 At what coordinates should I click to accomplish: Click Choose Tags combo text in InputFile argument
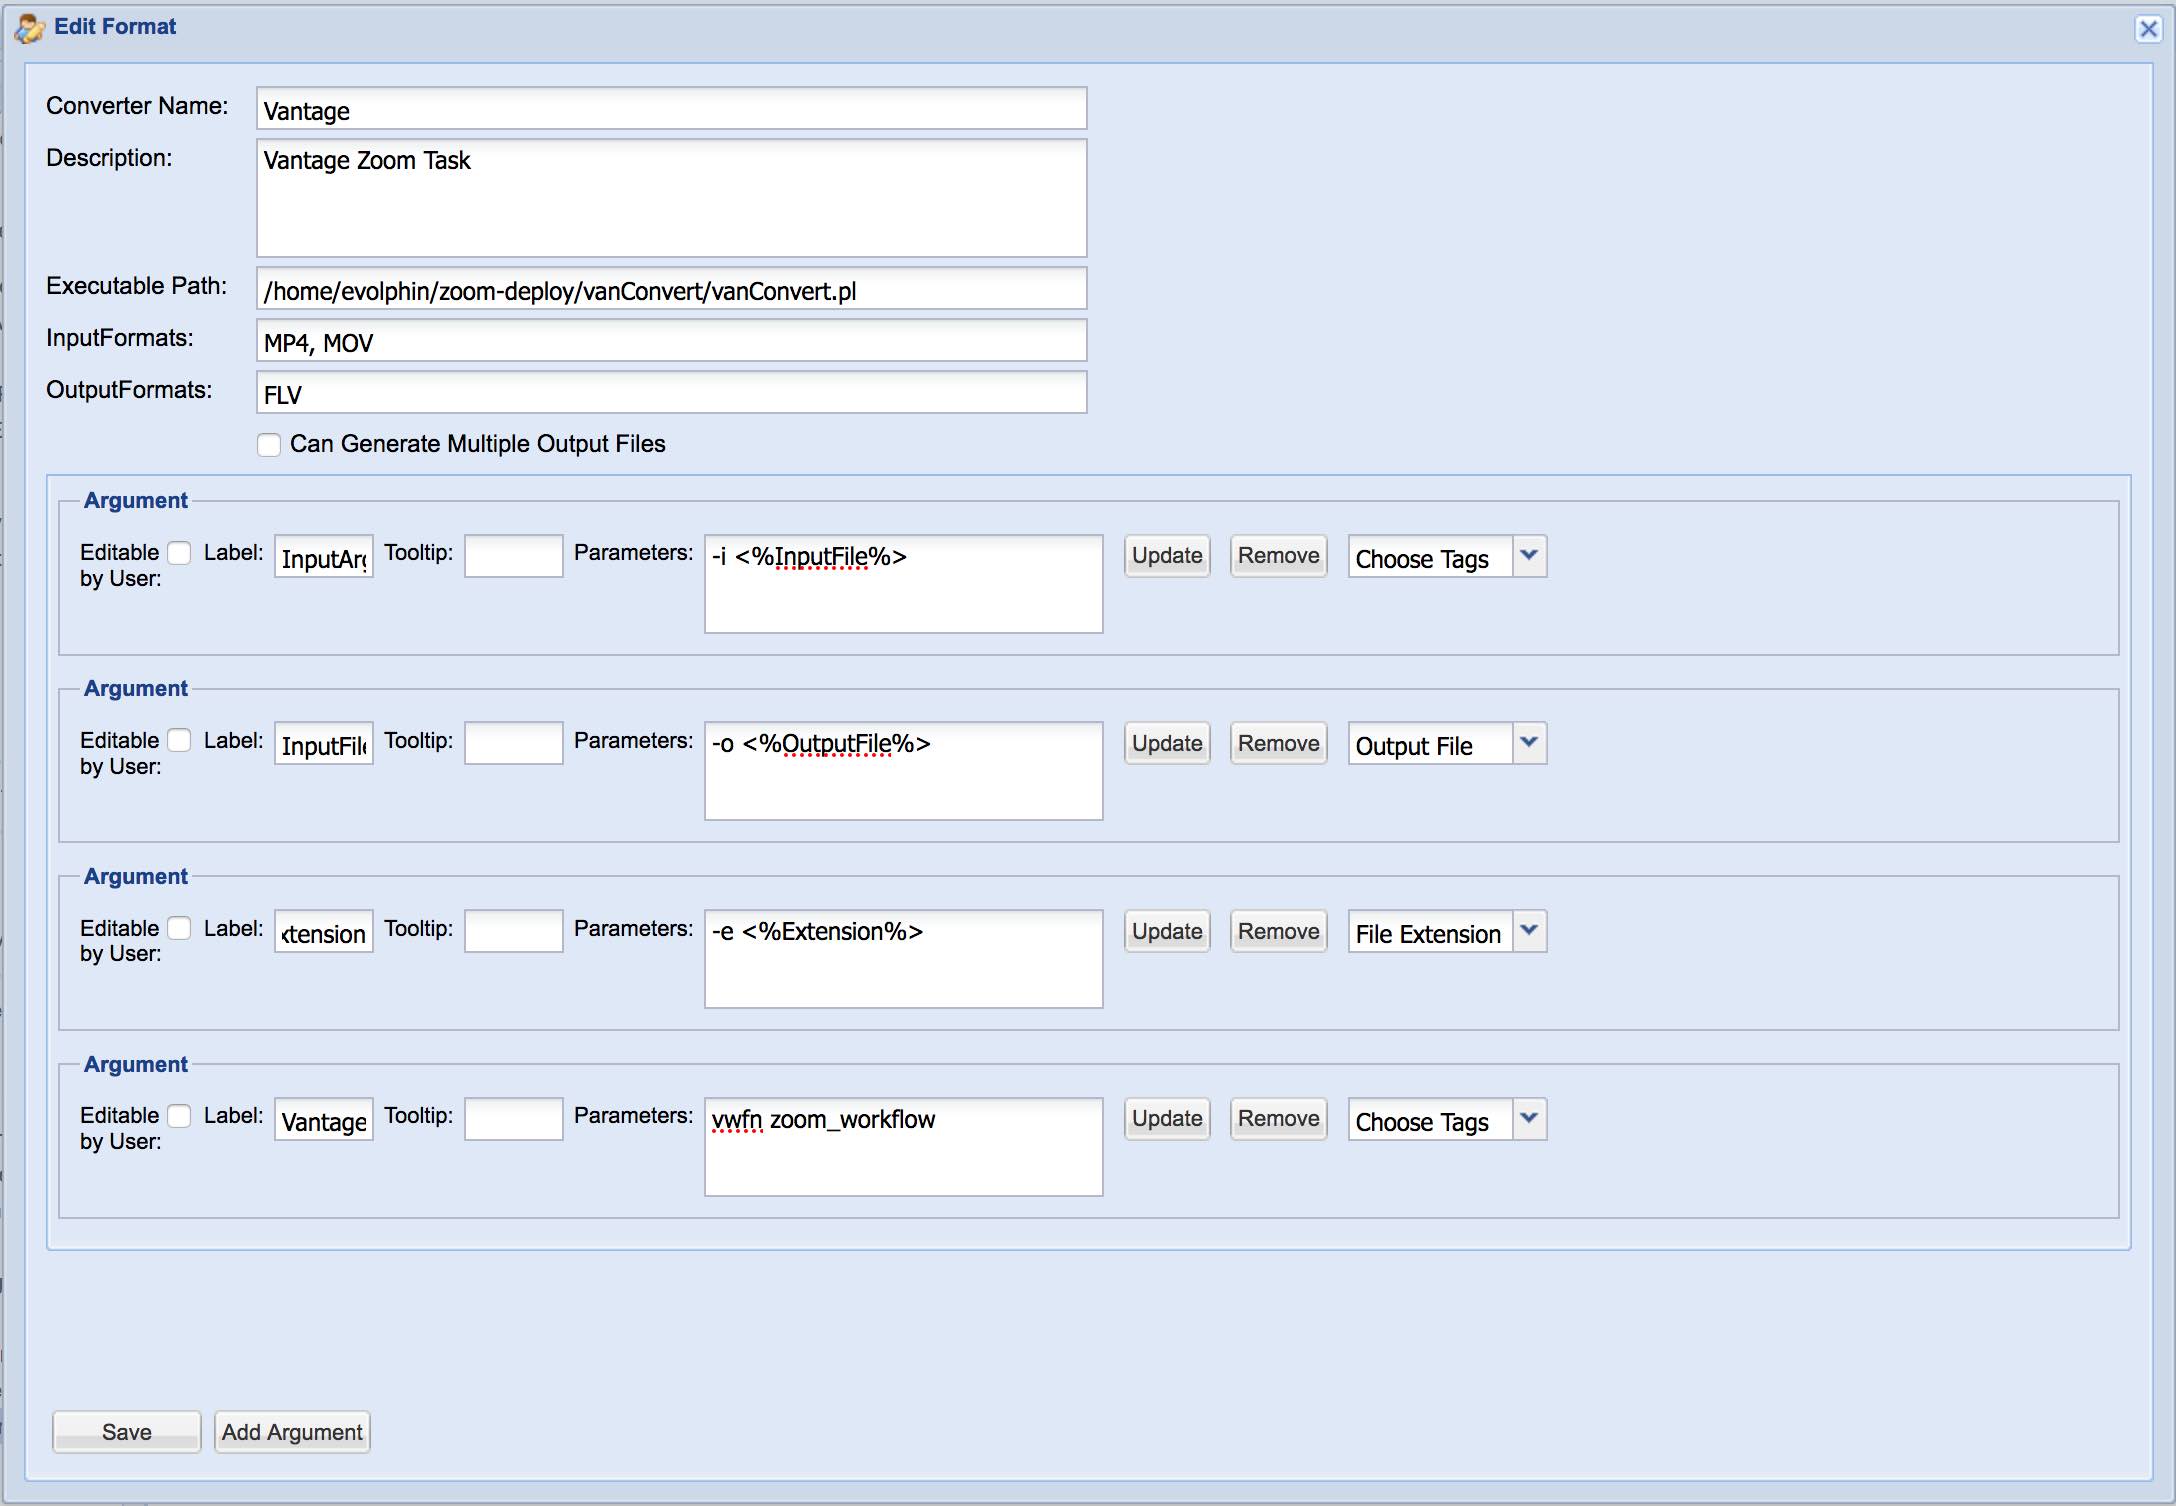(1430, 557)
